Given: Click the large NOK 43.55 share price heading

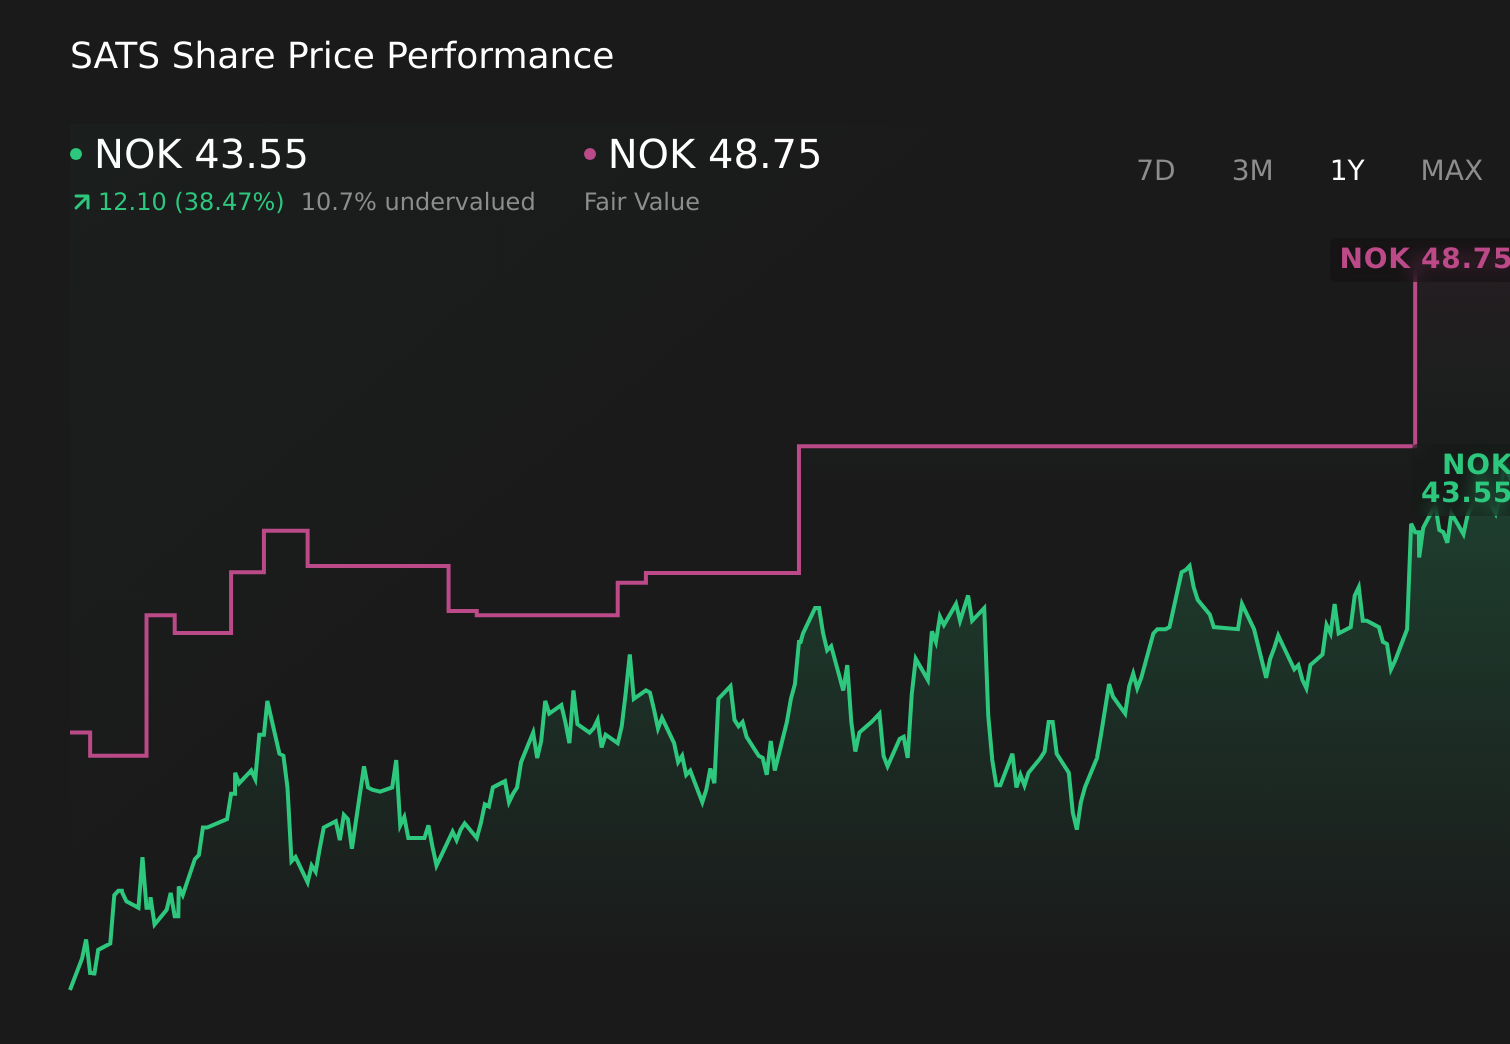Looking at the screenshot, I should 201,155.
